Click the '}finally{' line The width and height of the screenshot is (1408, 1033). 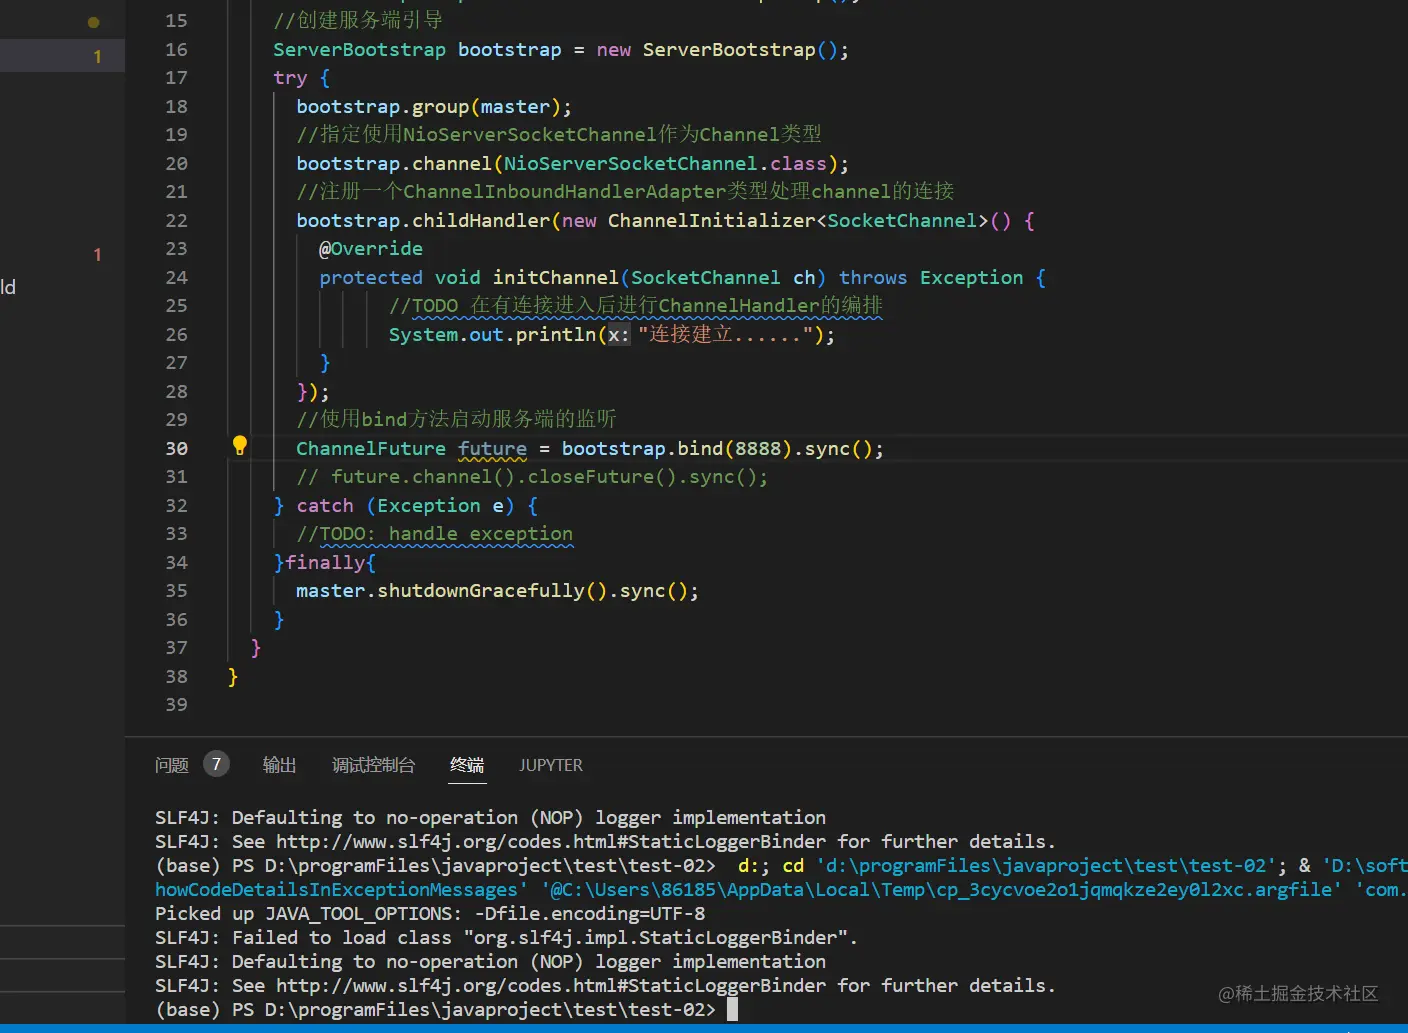[325, 562]
